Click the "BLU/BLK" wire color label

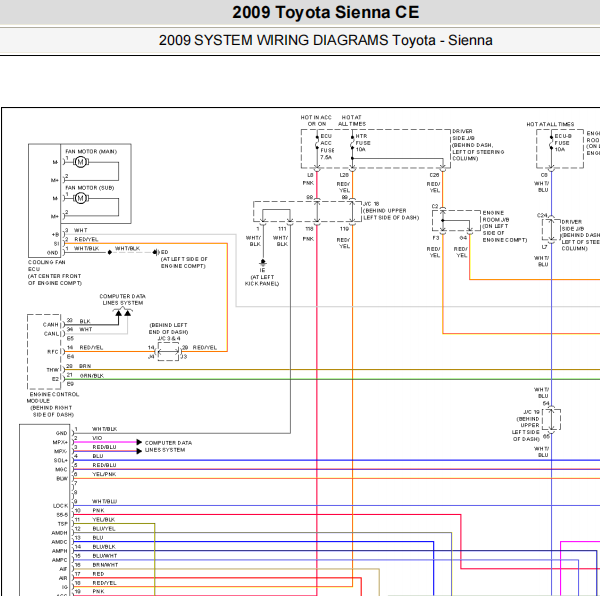coord(104,547)
